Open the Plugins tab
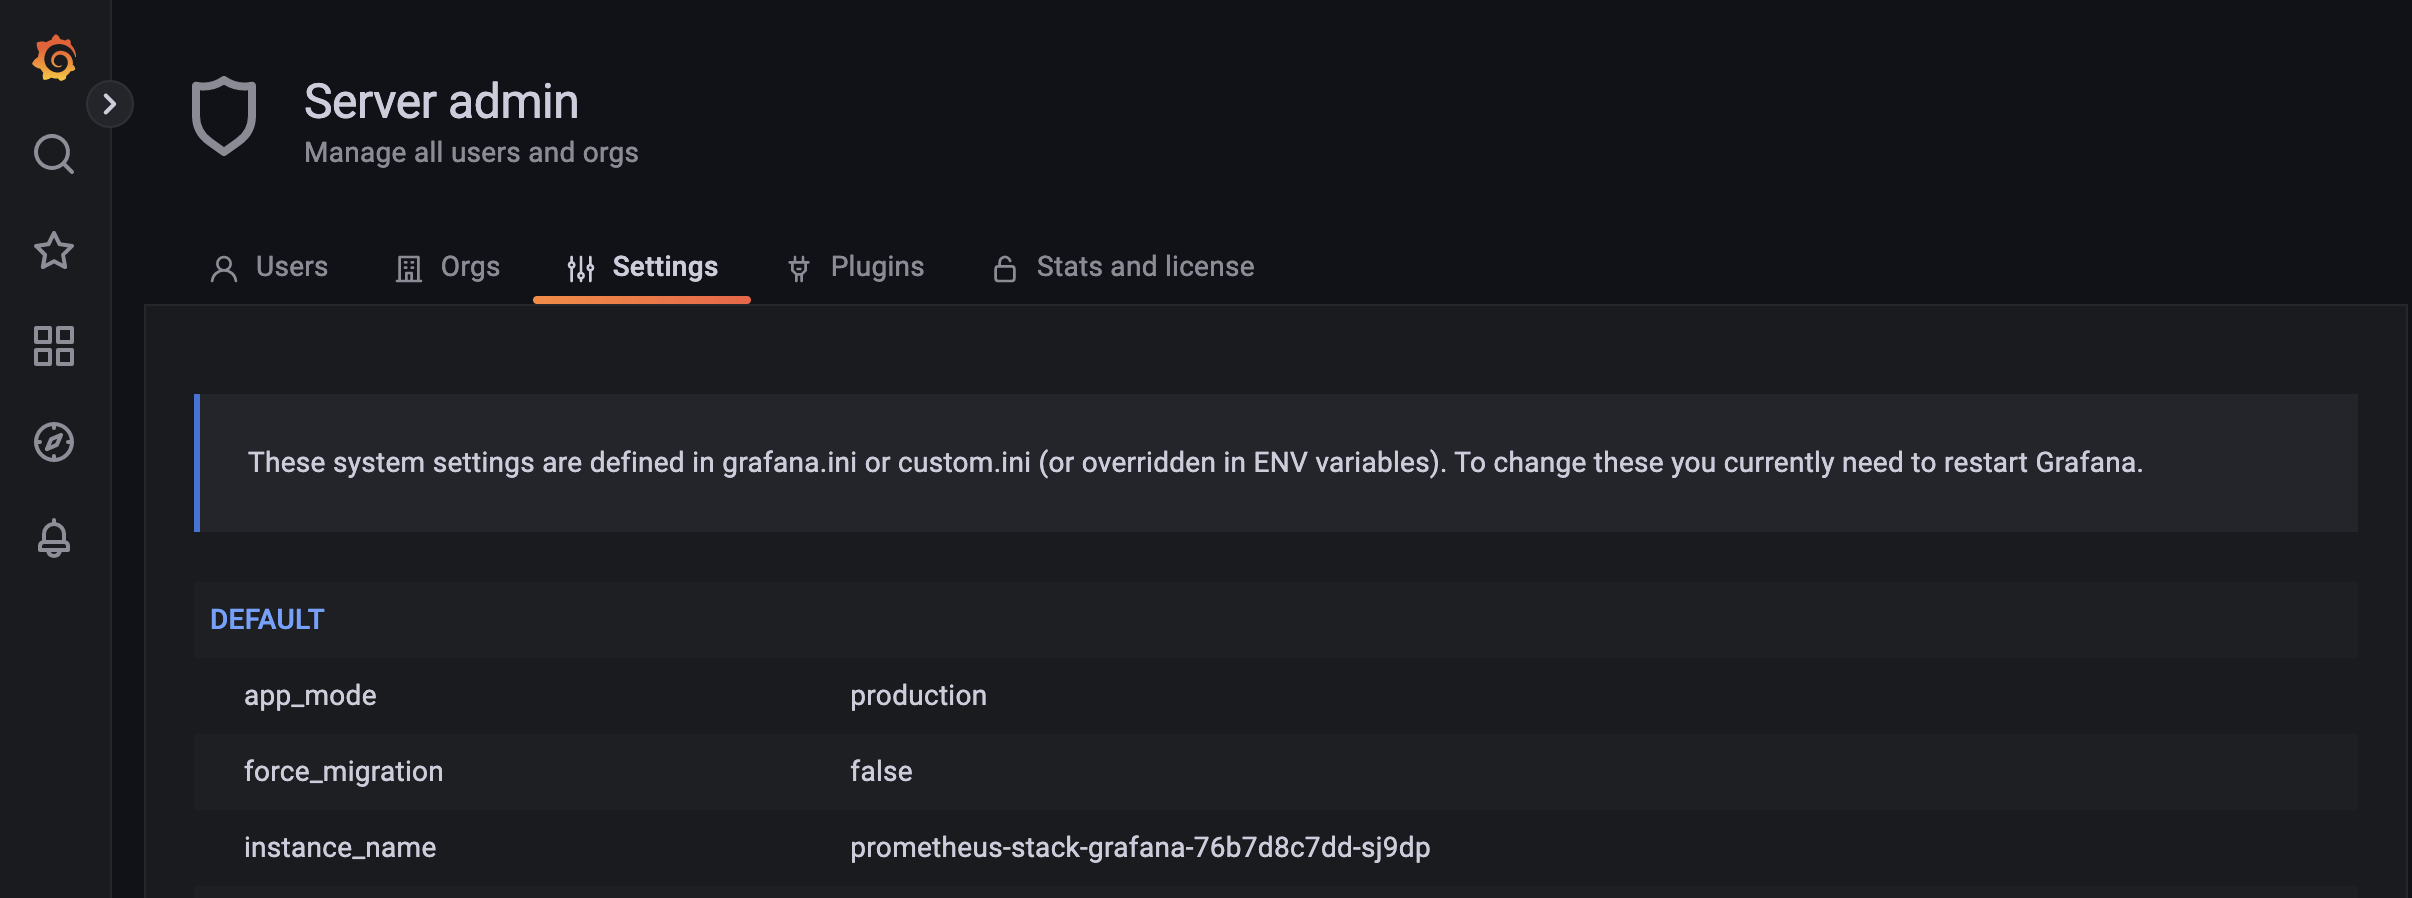The image size is (2412, 898). pyautogui.click(x=877, y=267)
